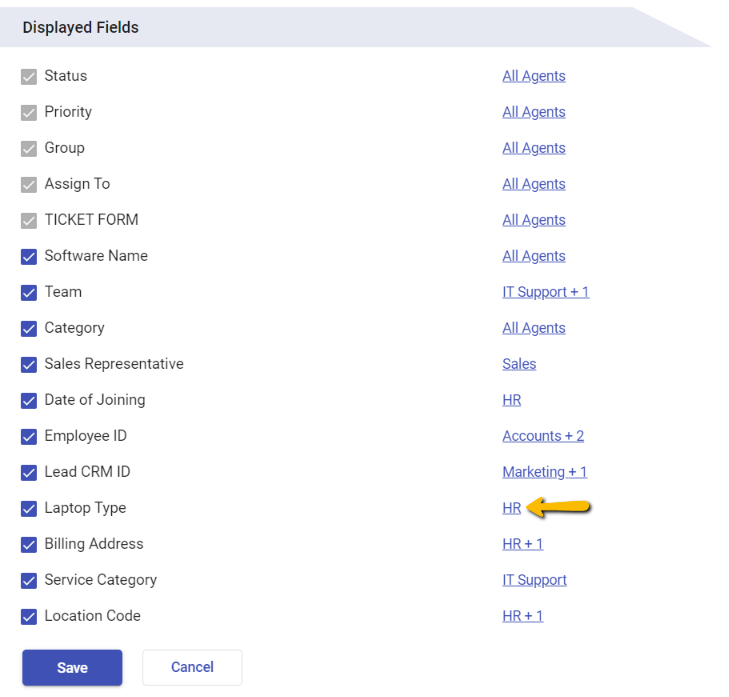Image resolution: width=729 pixels, height=697 pixels.
Task: Open All Agents link for Category
Action: tap(534, 328)
